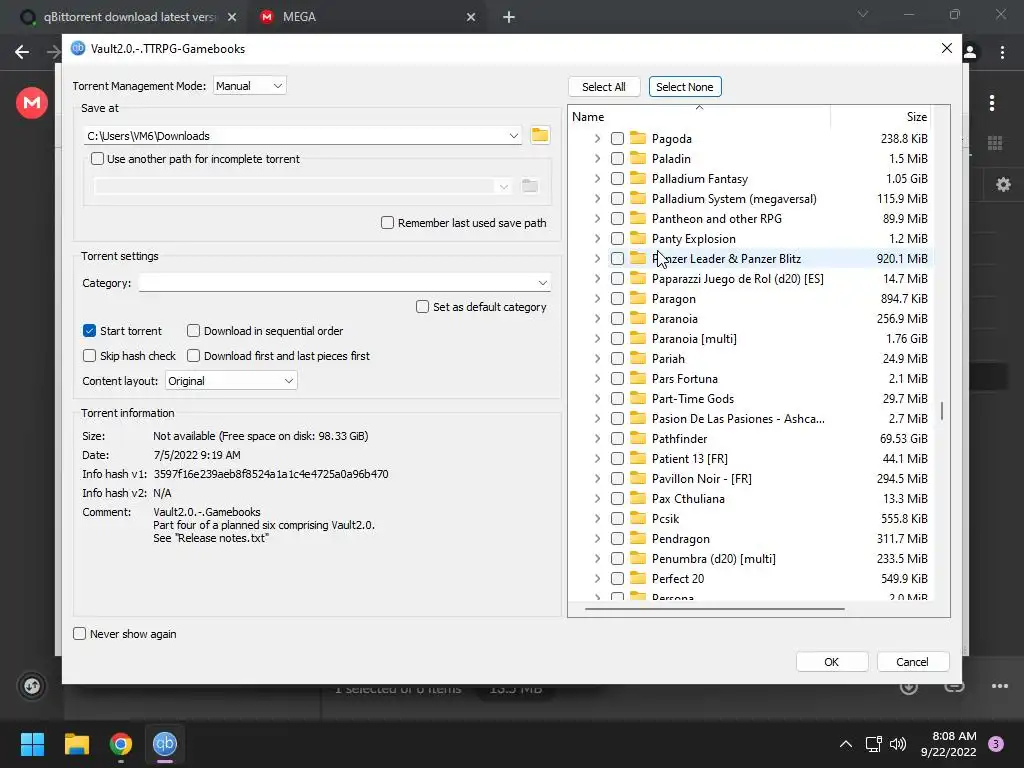This screenshot has height=768, width=1024.
Task: Click the taskbar clock showing 8:08 AM
Action: [949, 744]
